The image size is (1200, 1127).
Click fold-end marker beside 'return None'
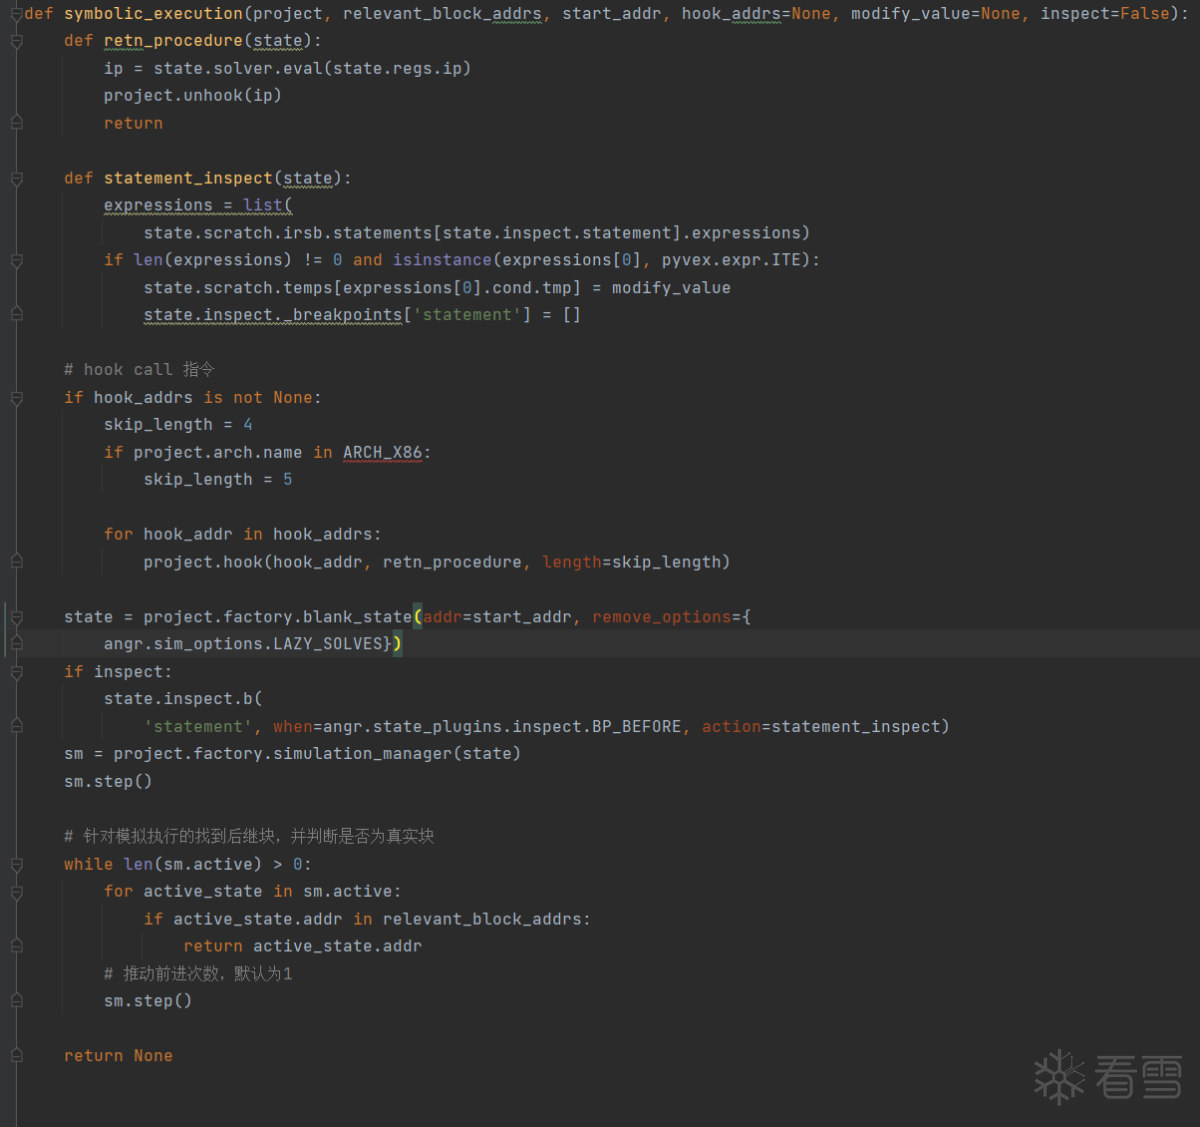coord(17,1056)
